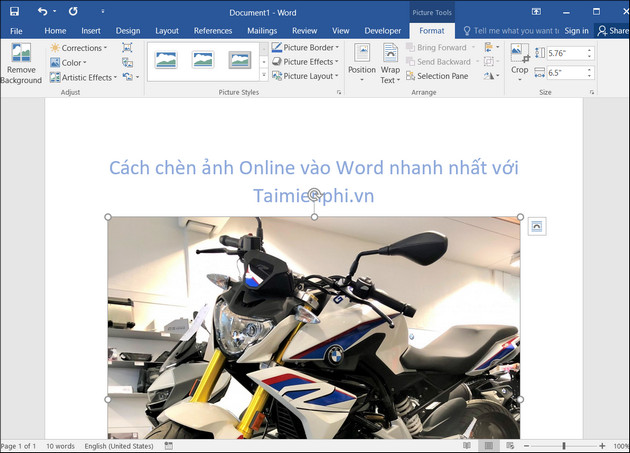
Task: Switch to the Developer tab
Action: click(382, 31)
